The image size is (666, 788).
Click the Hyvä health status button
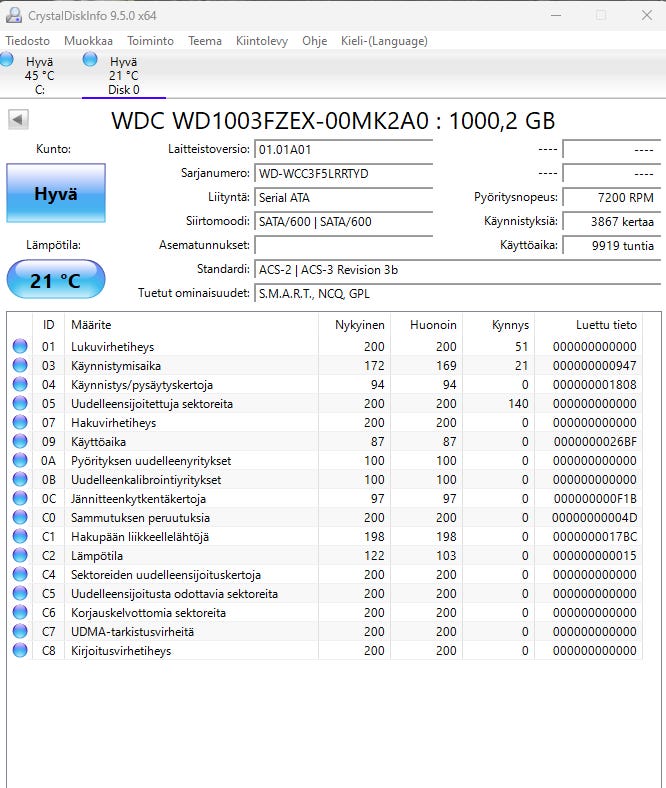point(56,193)
